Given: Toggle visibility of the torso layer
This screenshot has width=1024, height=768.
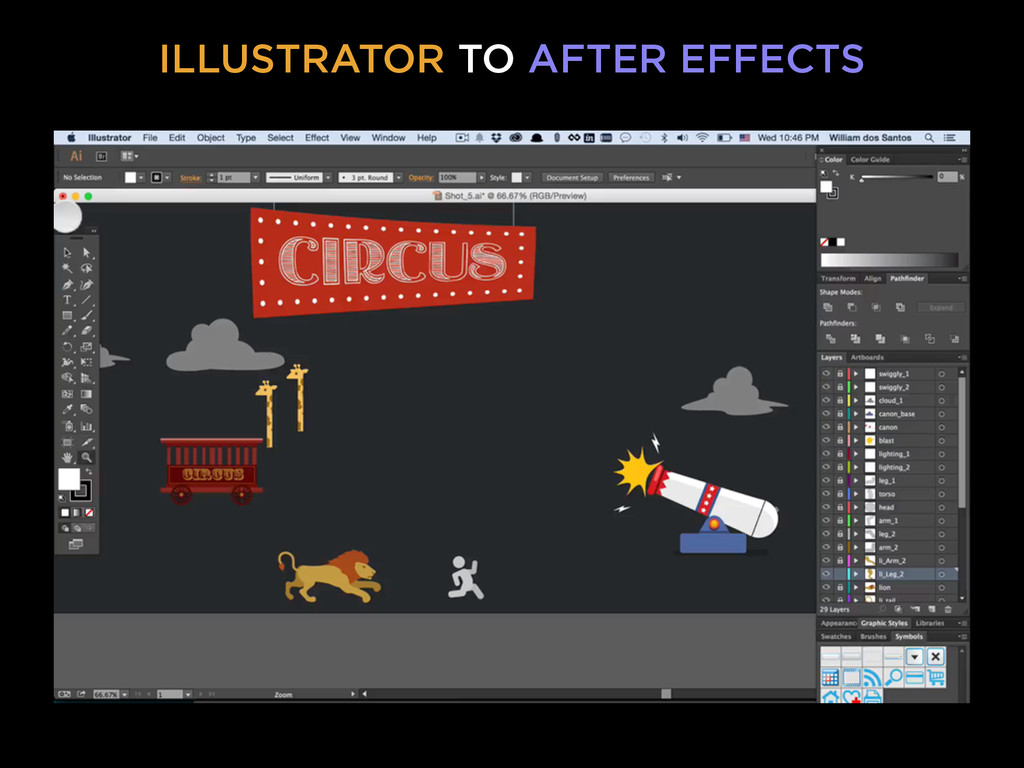Looking at the screenshot, I should tap(826, 494).
